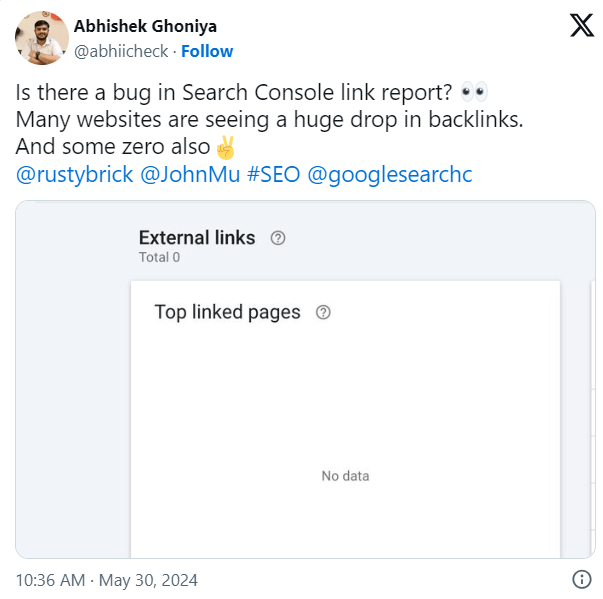The height and width of the screenshot is (599, 603).
Task: Click the Abhishek Ghoniya display name
Action: [145, 26]
